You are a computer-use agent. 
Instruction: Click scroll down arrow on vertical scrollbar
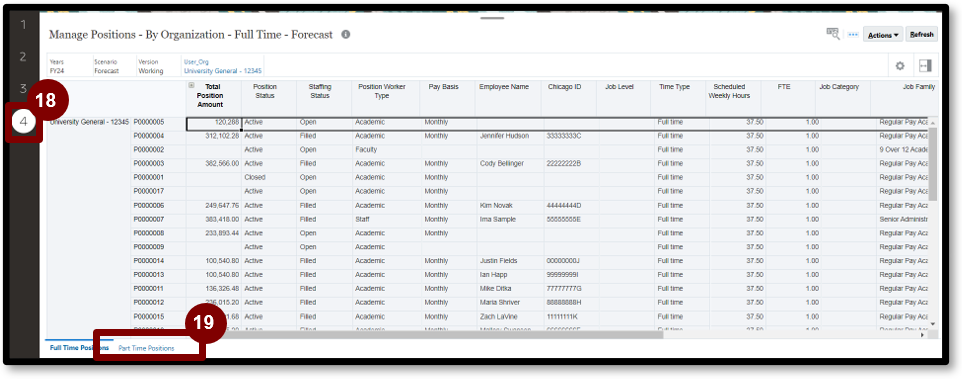pyautogui.click(x=933, y=323)
